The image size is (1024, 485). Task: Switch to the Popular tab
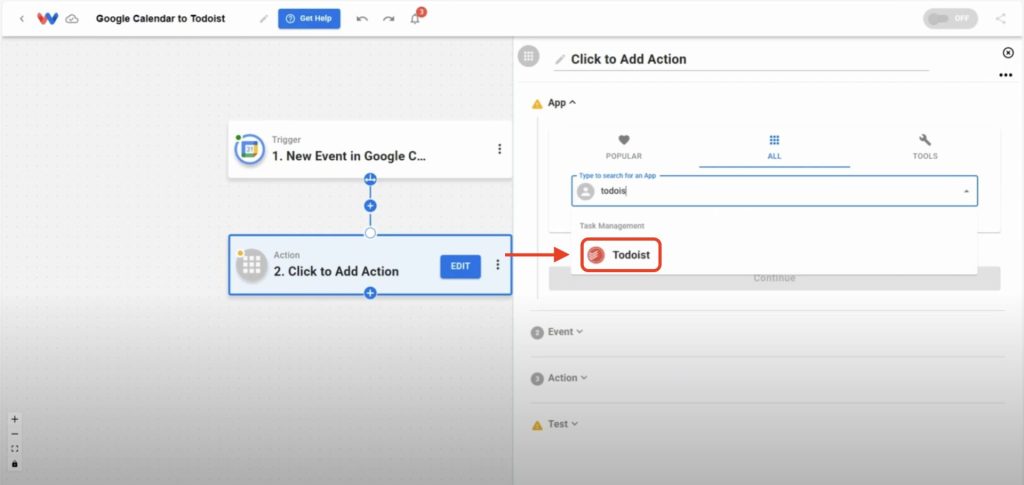624,148
